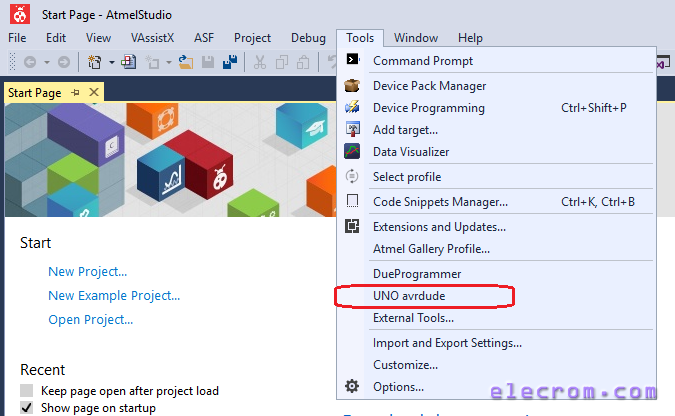Open the Help menu
This screenshot has width=675, height=416.
470,38
